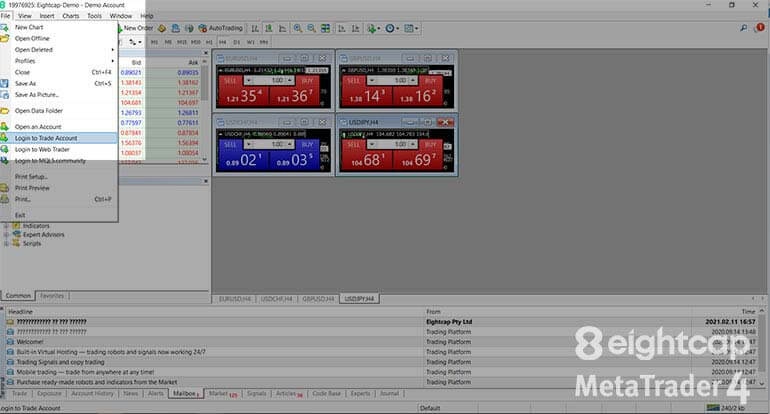Viewport: 770px width, 414px height.
Task: Select the W1 timeframe button
Action: pyautogui.click(x=250, y=42)
